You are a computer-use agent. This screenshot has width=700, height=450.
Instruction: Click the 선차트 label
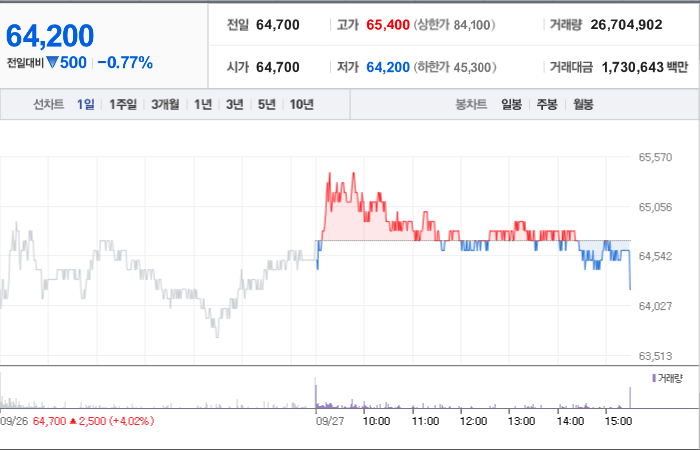49,104
